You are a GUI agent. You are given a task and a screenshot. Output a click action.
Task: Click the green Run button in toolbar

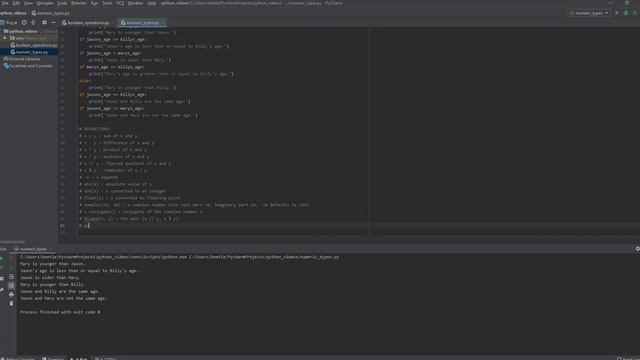(x=617, y=13)
